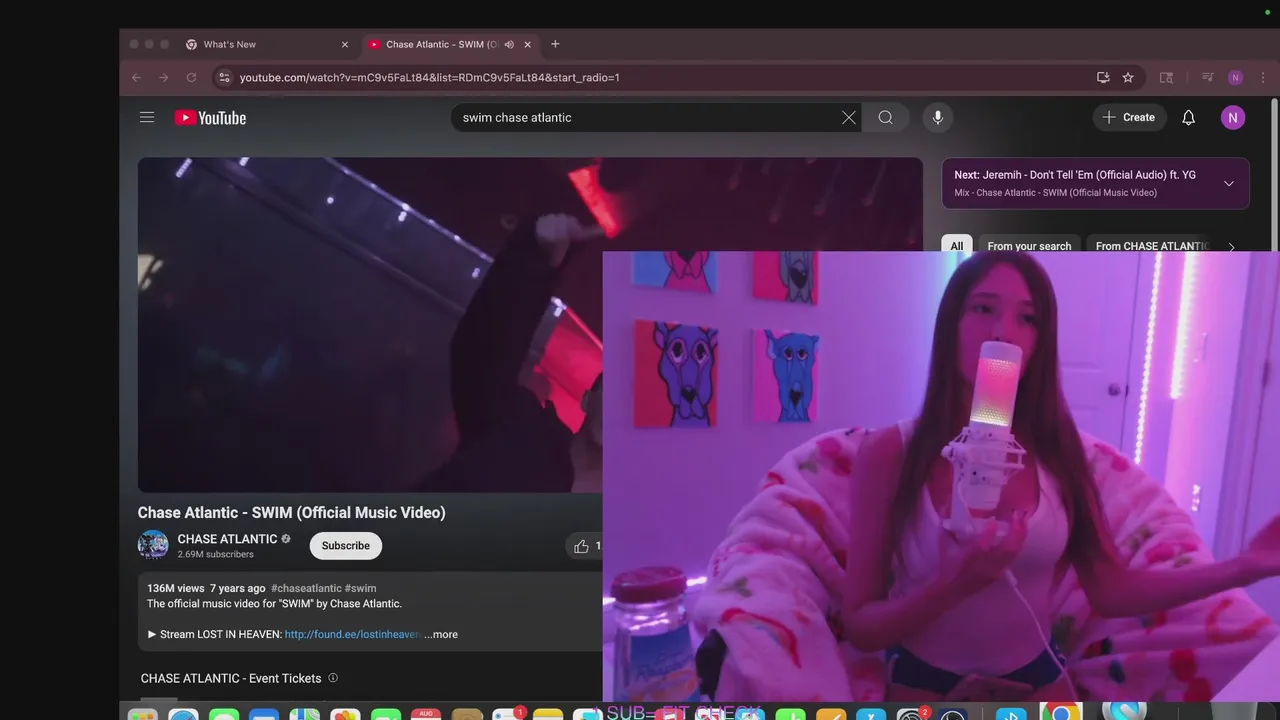Select the All filter chip

[x=957, y=245]
